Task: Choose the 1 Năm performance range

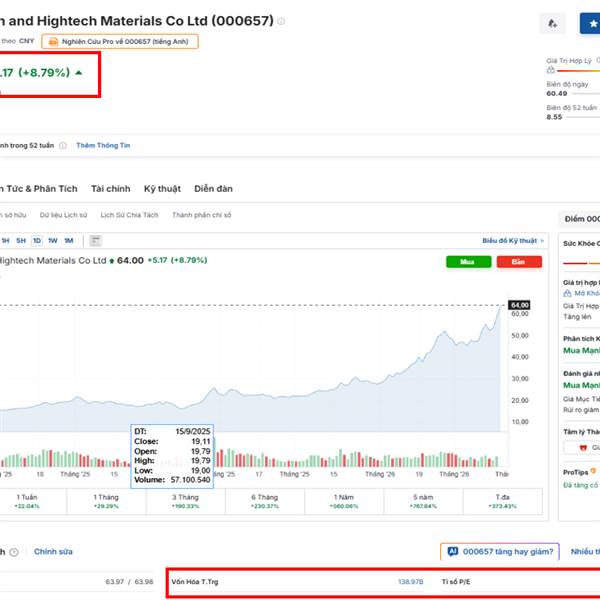Action: (x=345, y=496)
